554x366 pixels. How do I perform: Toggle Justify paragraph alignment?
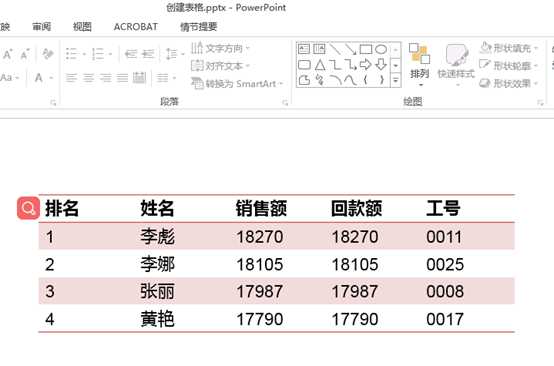click(x=122, y=77)
